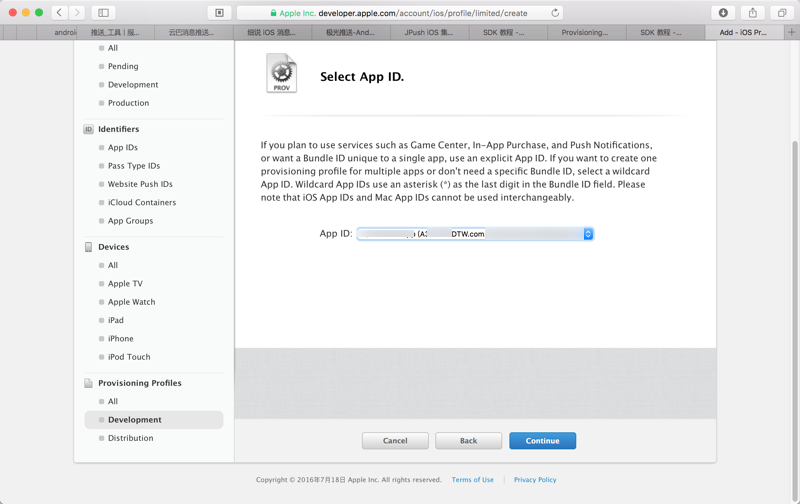Select Distribution under Provisioning Profiles
The image size is (800, 504).
point(131,438)
